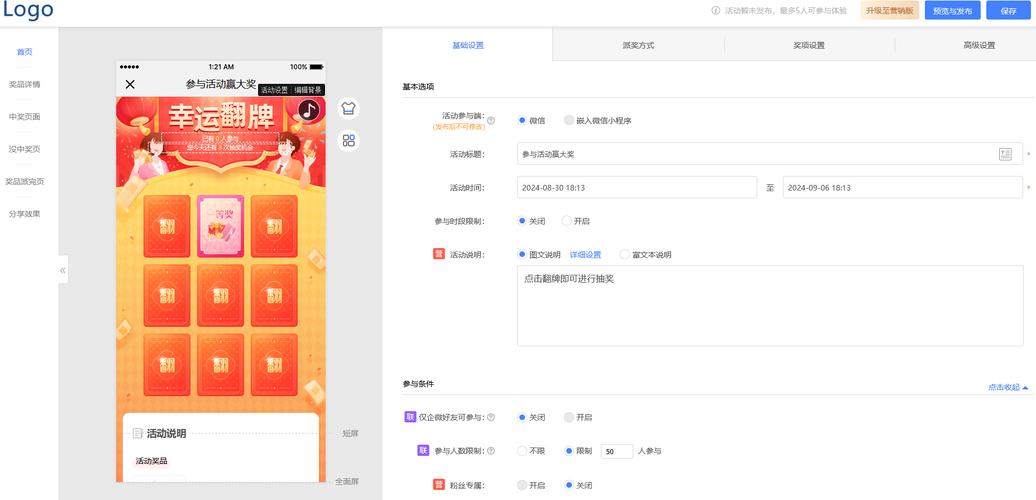Click the 保存 button

[x=1008, y=11]
